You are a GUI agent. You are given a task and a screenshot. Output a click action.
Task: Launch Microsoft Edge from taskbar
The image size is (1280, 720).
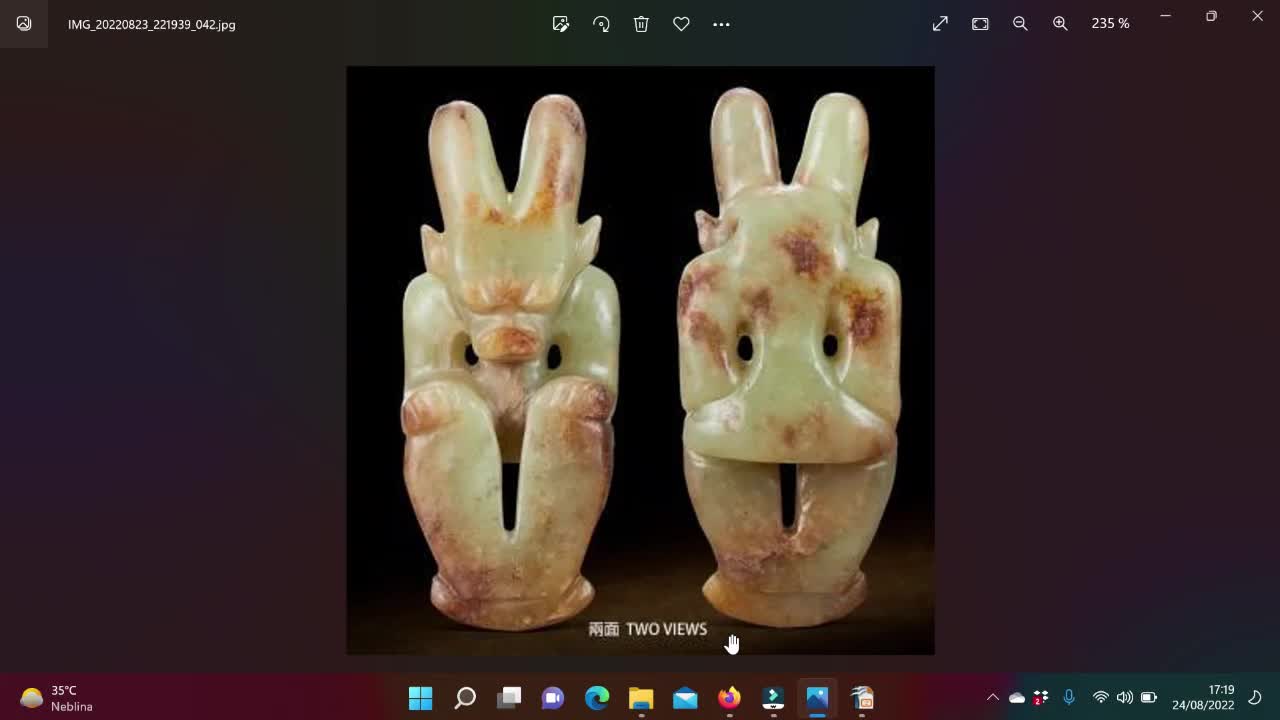click(x=597, y=697)
